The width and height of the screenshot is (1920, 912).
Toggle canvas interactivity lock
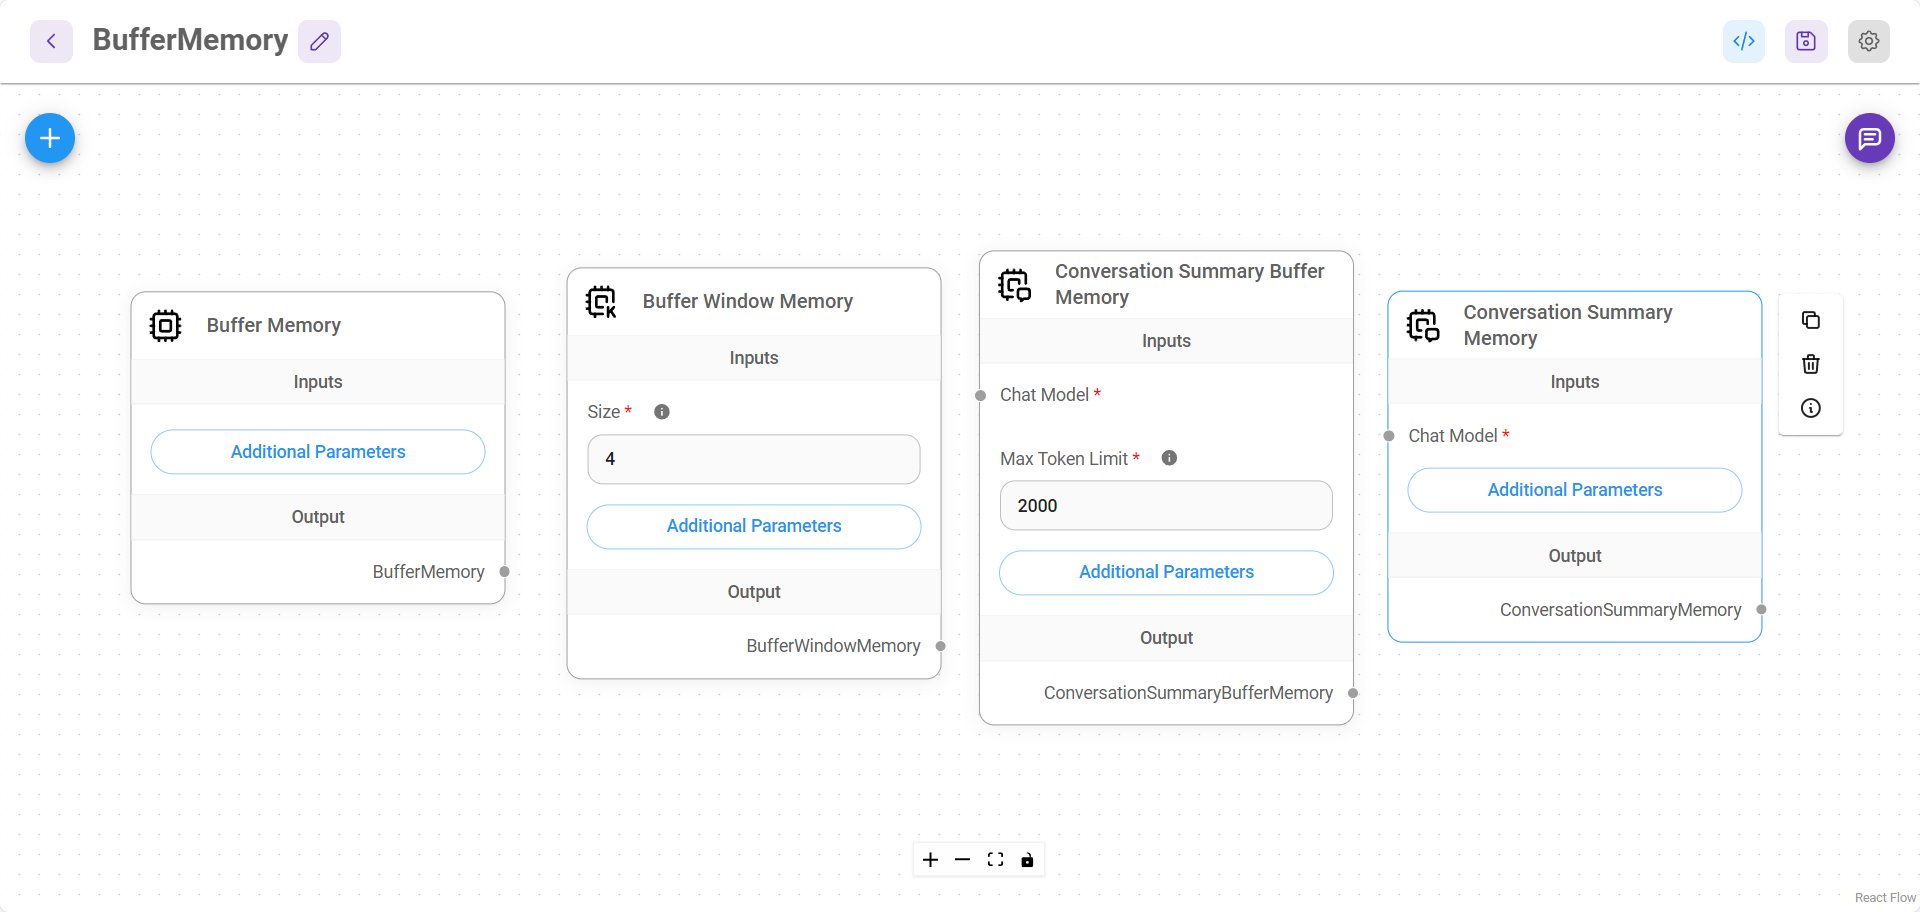point(1027,860)
